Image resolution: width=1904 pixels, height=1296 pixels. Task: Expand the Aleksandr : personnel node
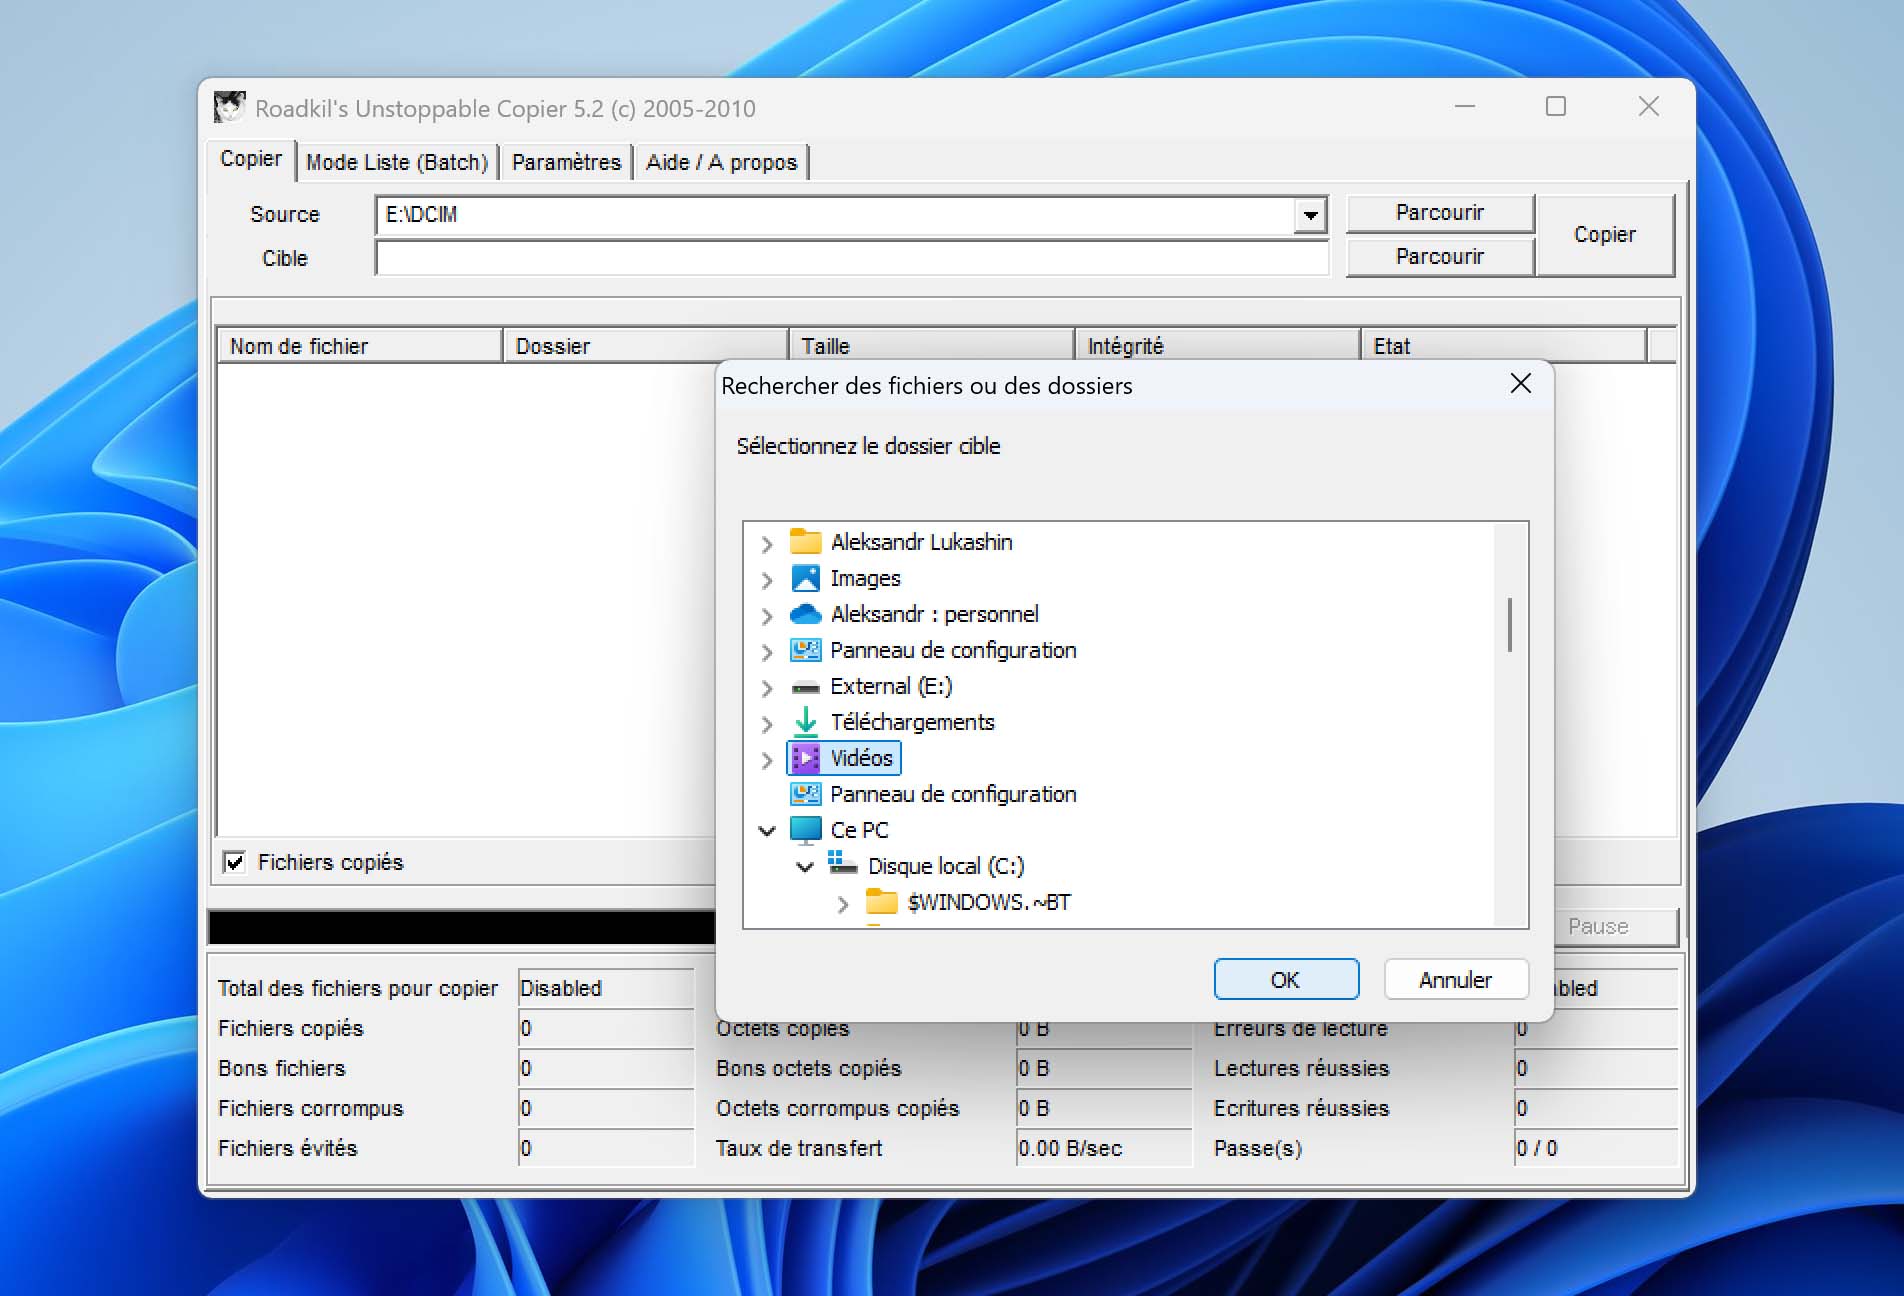point(767,616)
